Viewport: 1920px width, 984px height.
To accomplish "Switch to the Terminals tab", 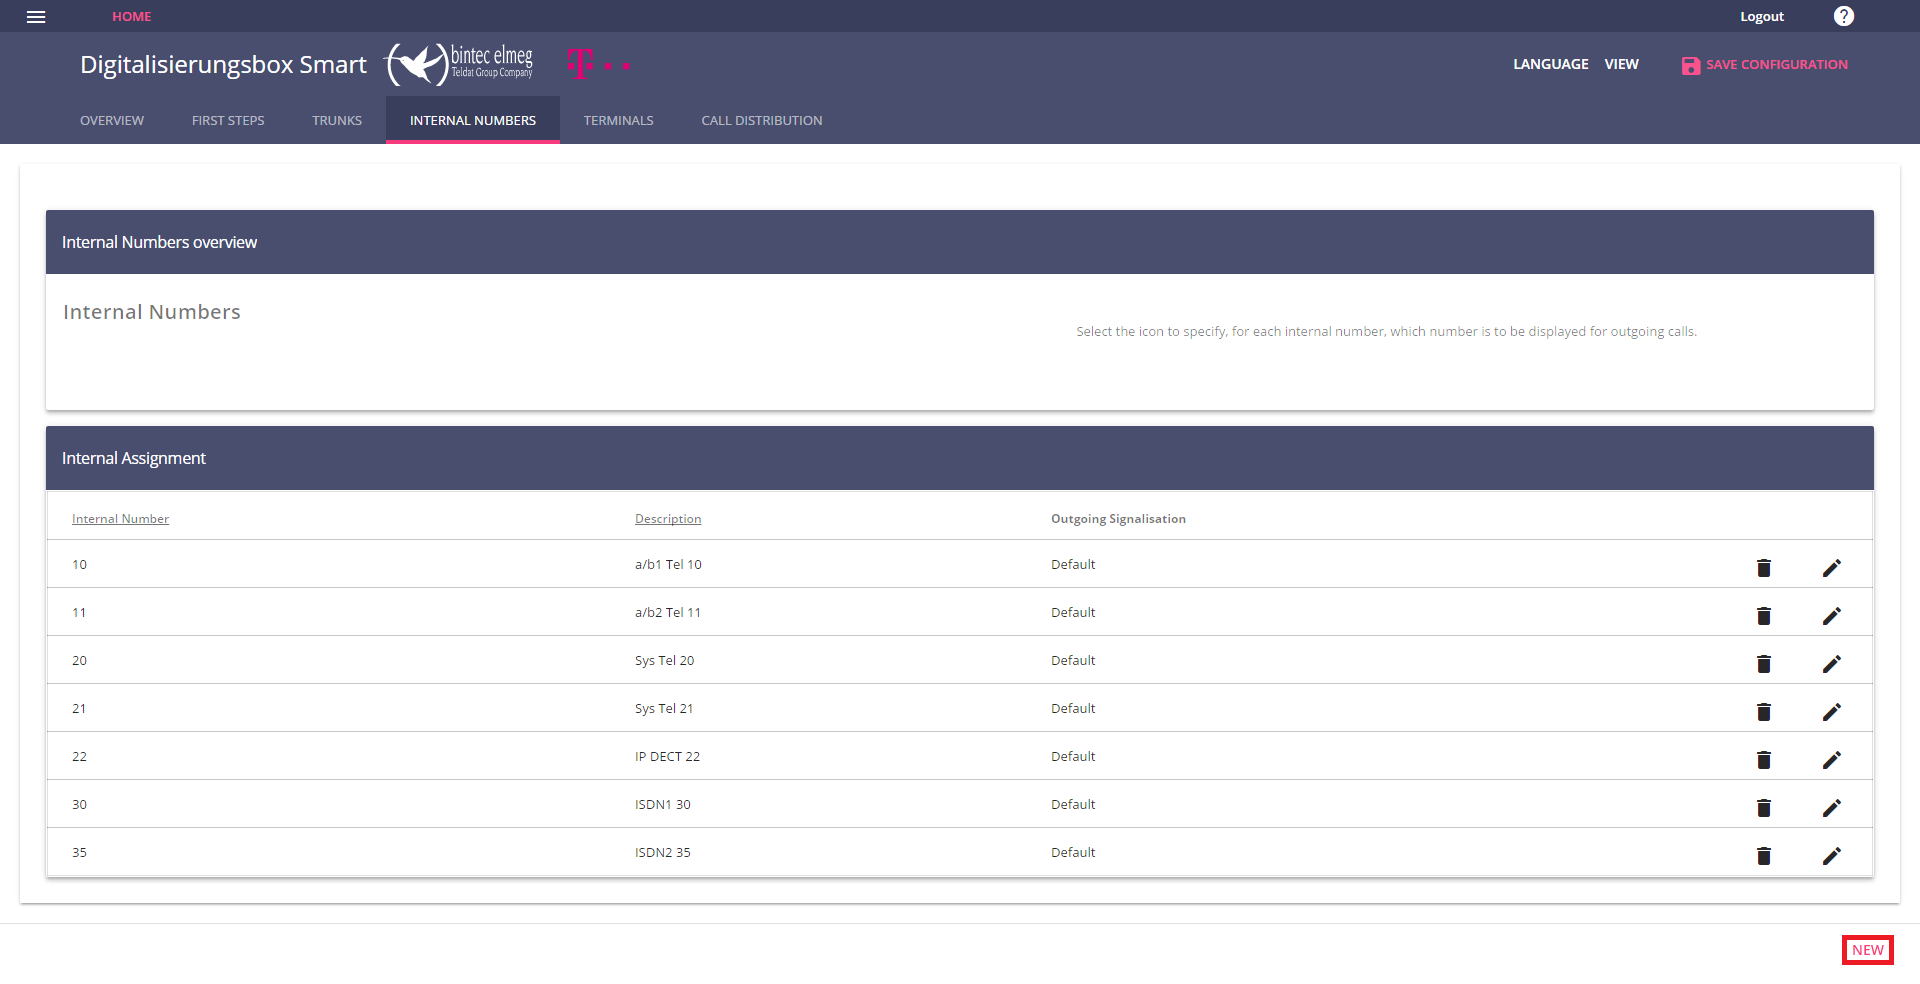I will tap(618, 120).
